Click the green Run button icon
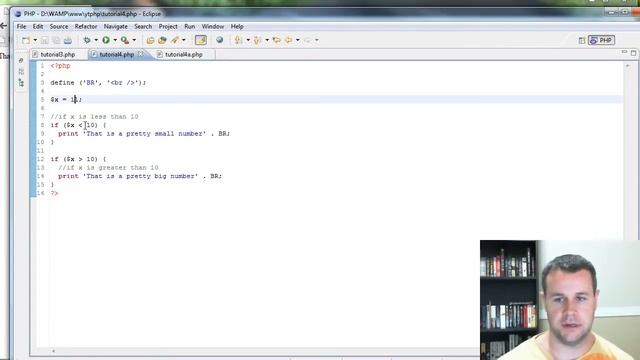The width and height of the screenshot is (640, 360). [106, 40]
